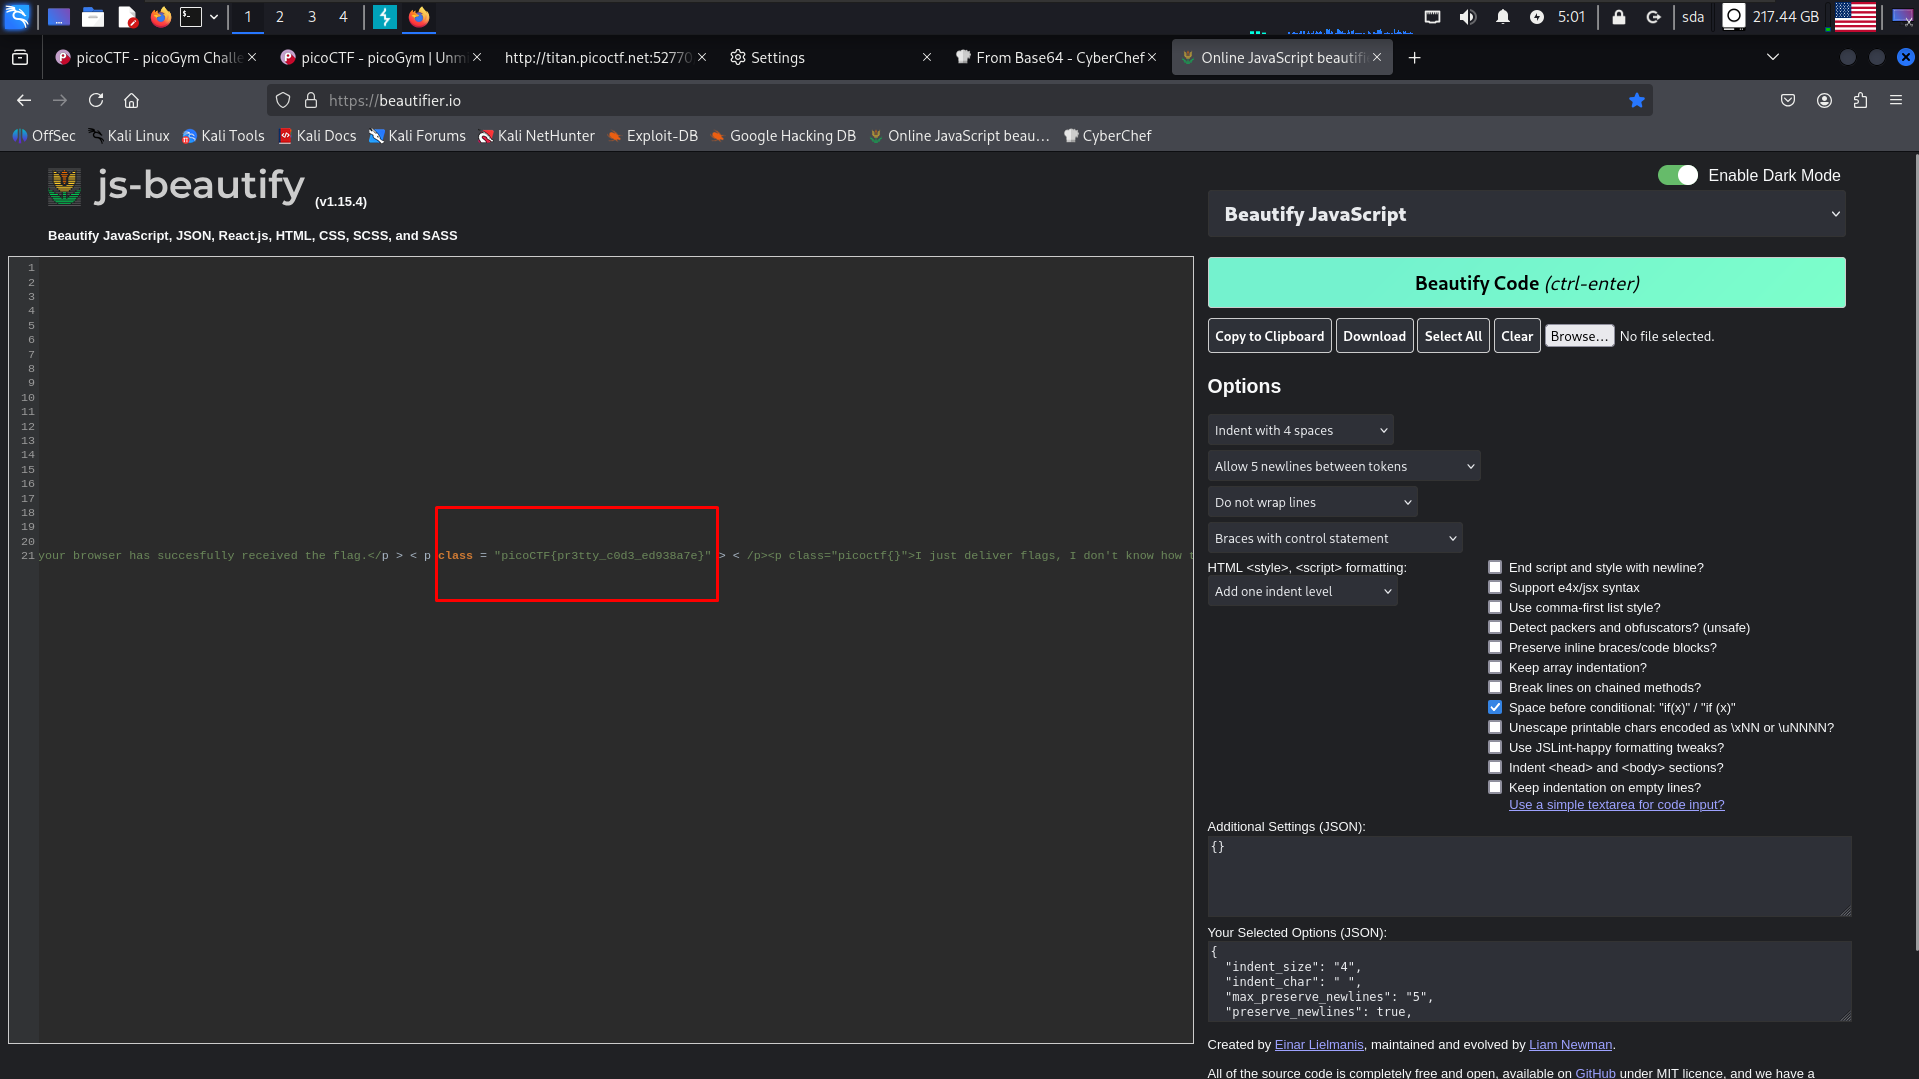Open the Do not wrap lines dropdown
Viewport: 1919px width, 1079px height.
coord(1312,503)
